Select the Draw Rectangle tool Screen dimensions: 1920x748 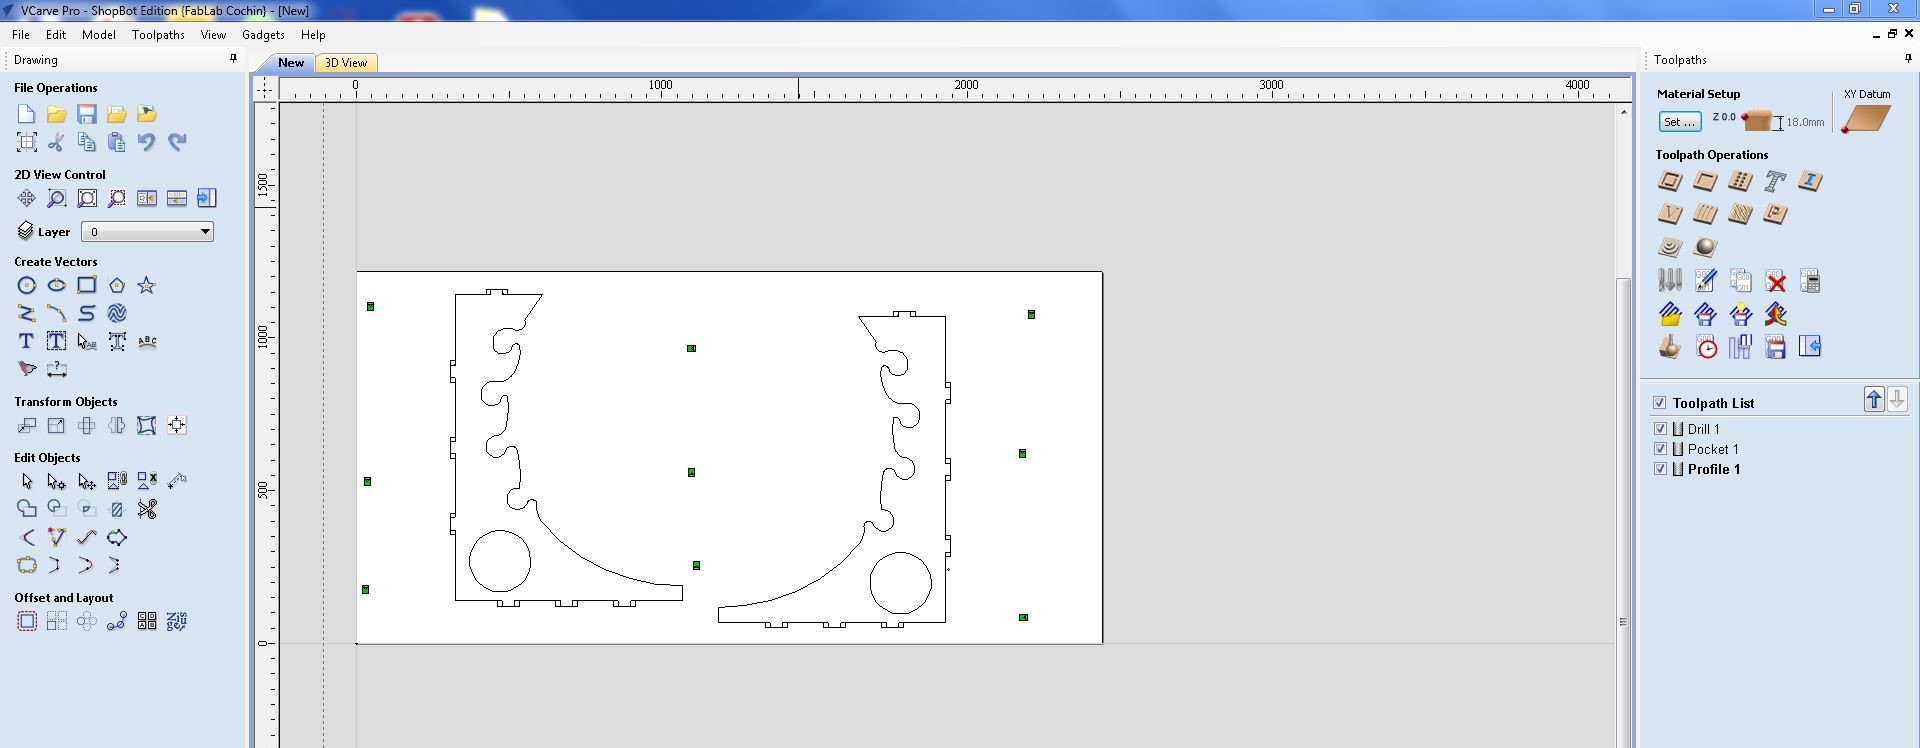click(x=87, y=286)
